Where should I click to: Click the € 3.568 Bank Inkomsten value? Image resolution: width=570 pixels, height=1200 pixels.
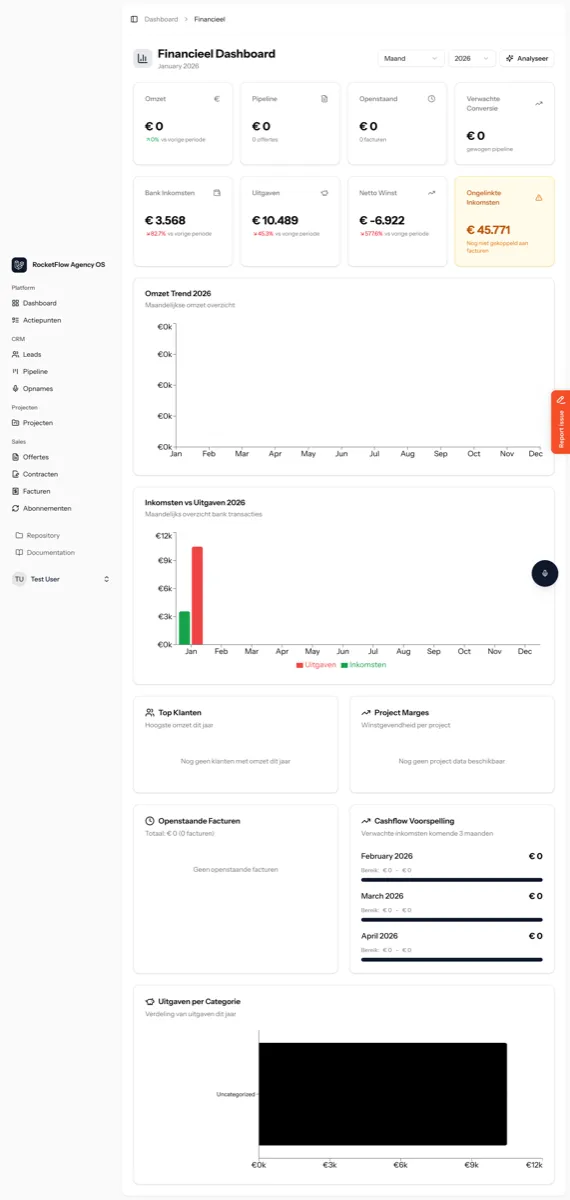pyautogui.click(x=165, y=220)
